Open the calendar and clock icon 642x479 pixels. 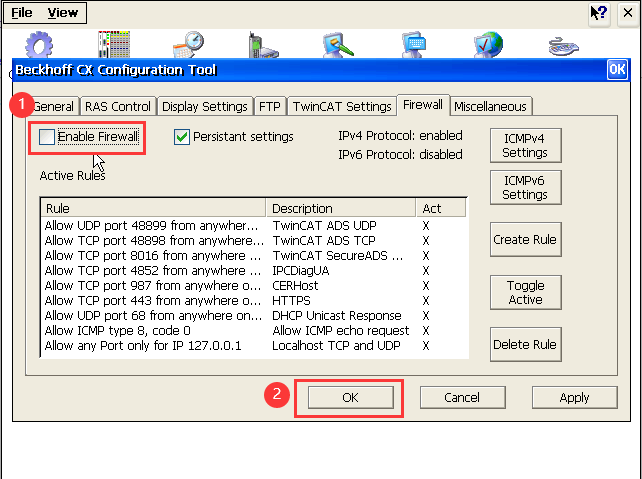(188, 44)
